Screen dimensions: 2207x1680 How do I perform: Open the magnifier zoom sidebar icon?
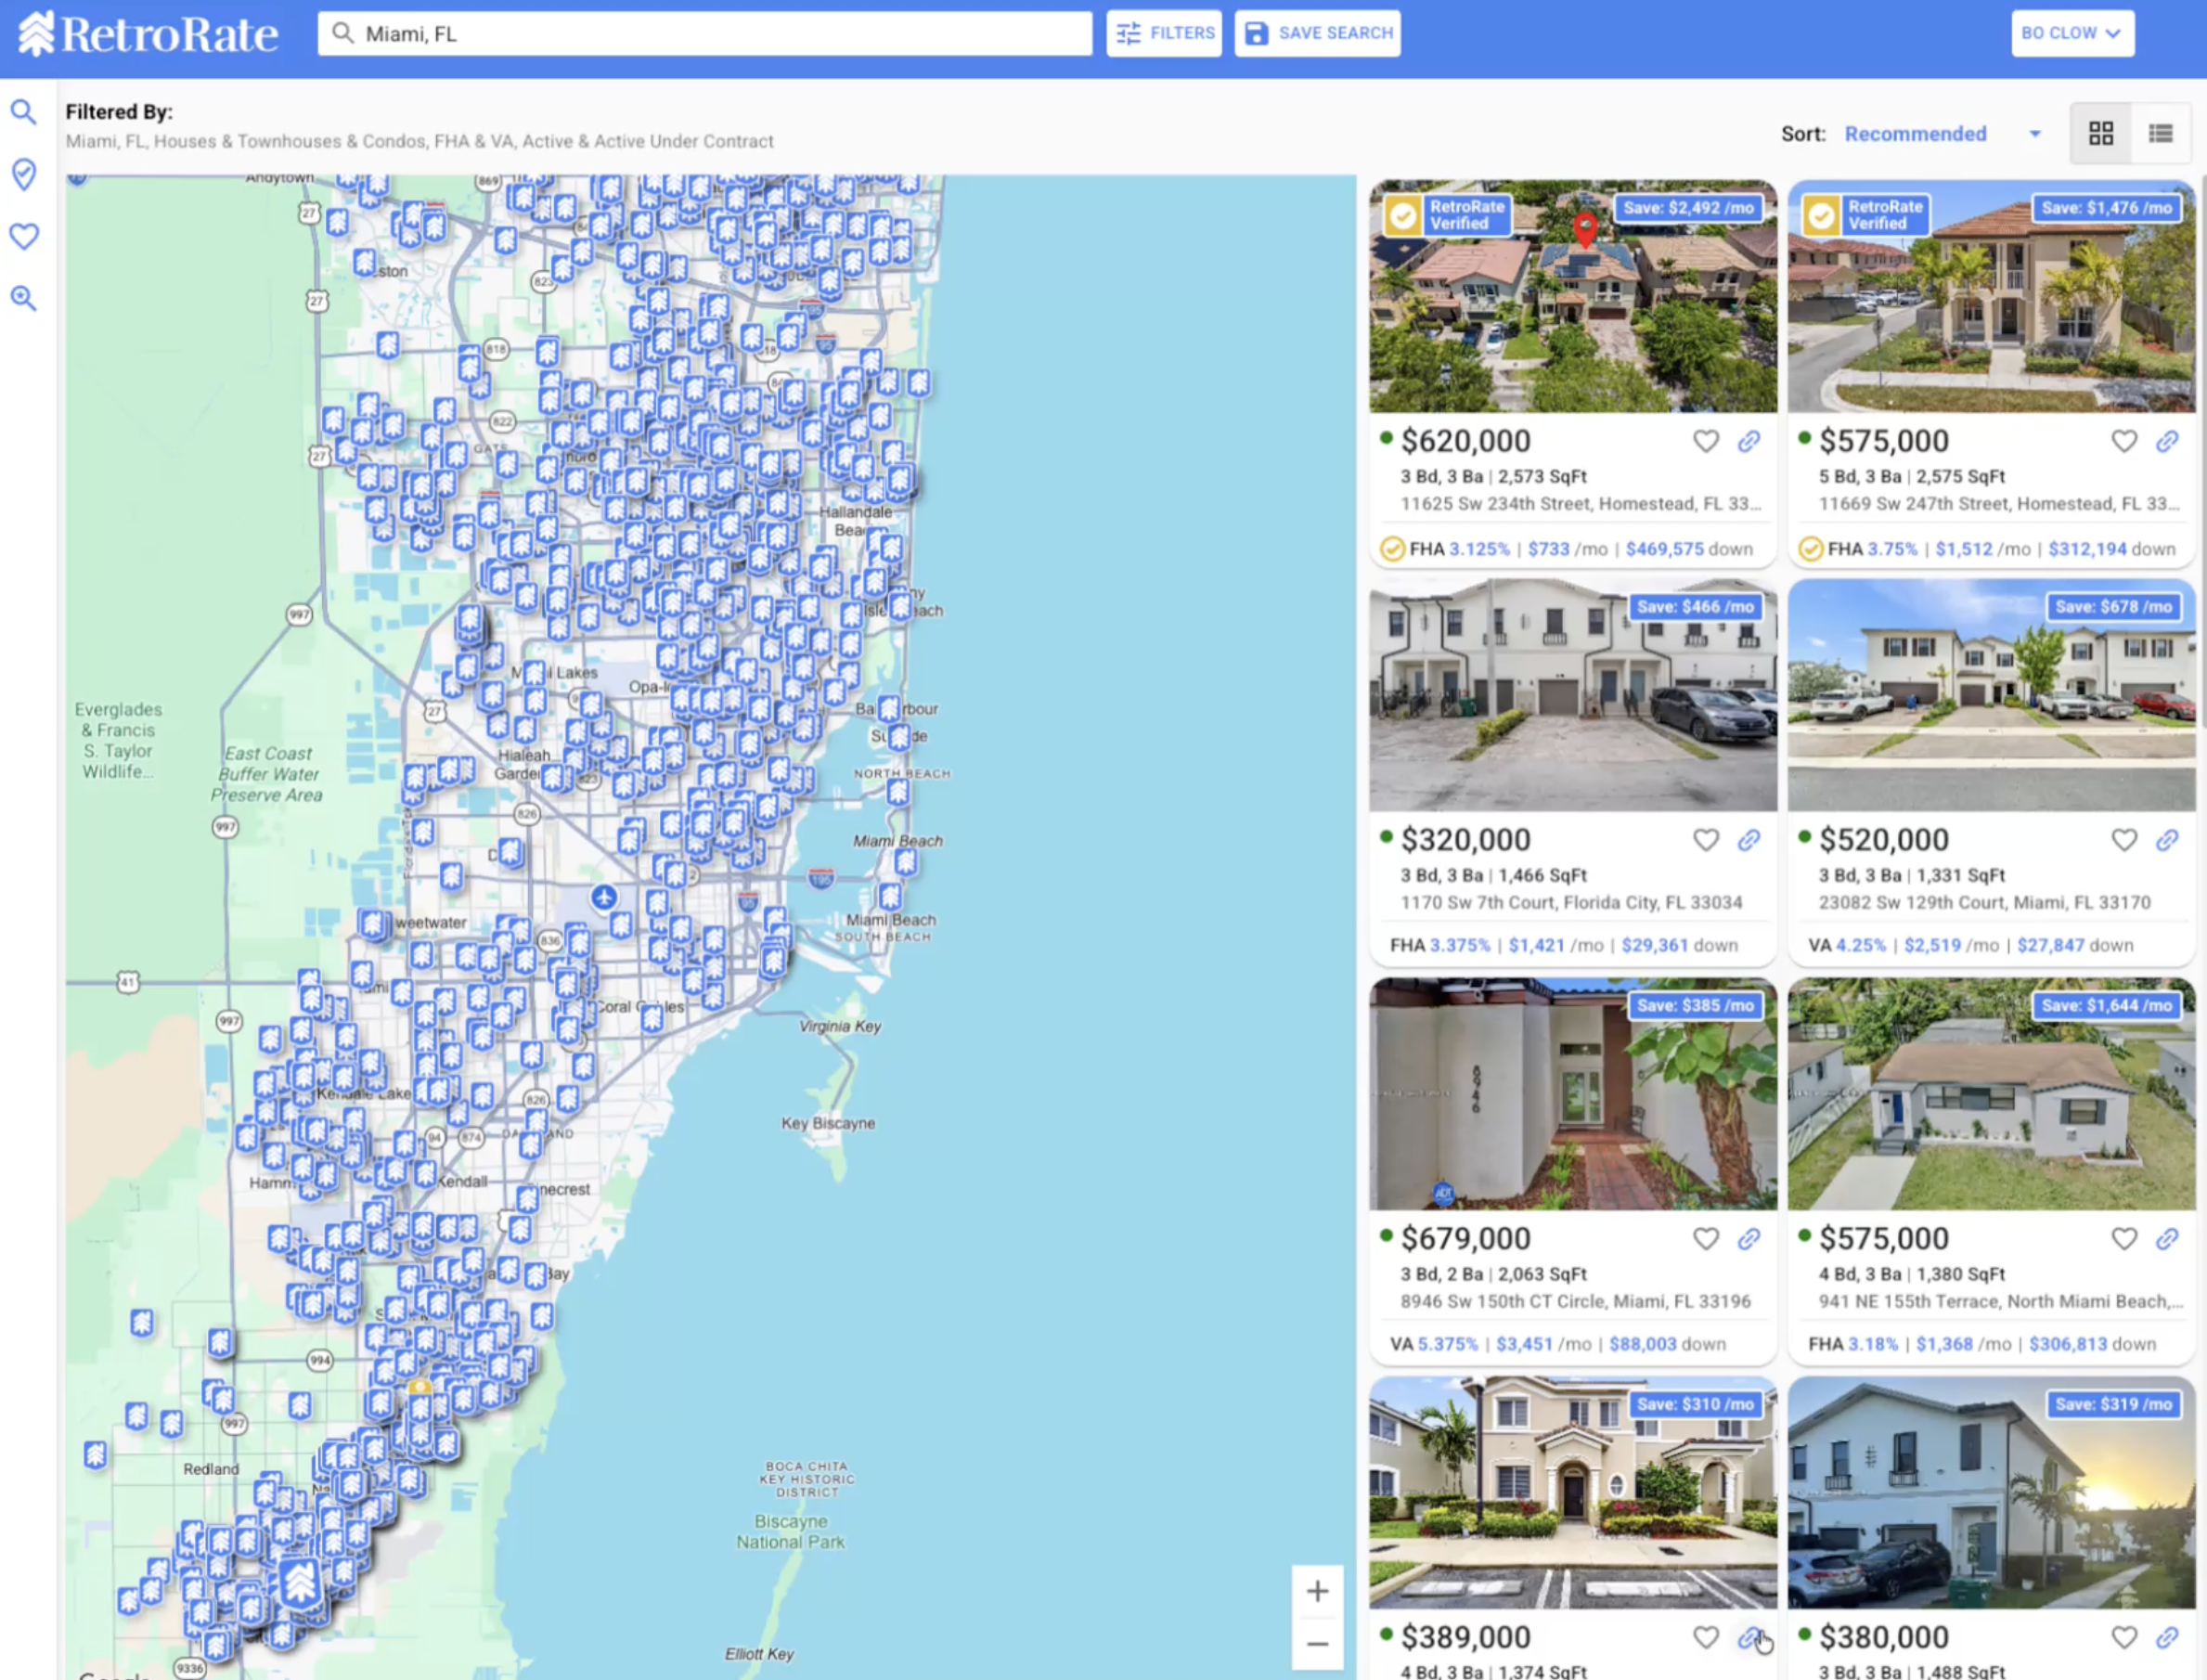click(24, 298)
